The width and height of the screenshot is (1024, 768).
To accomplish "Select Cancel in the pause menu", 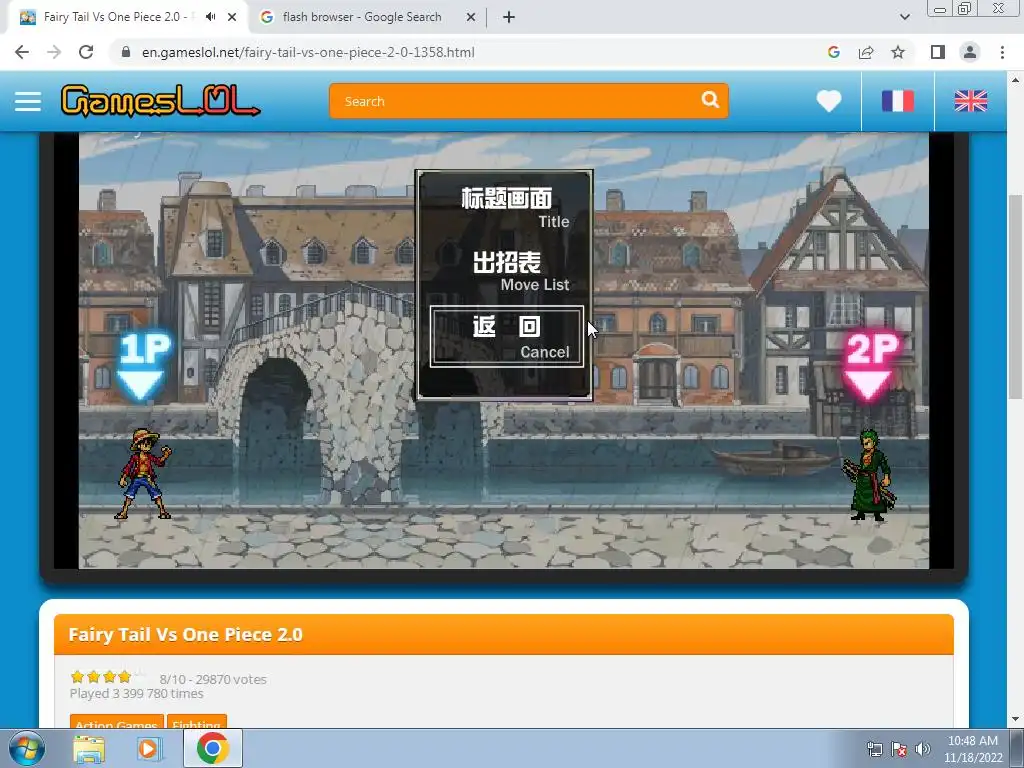I will tap(507, 336).
